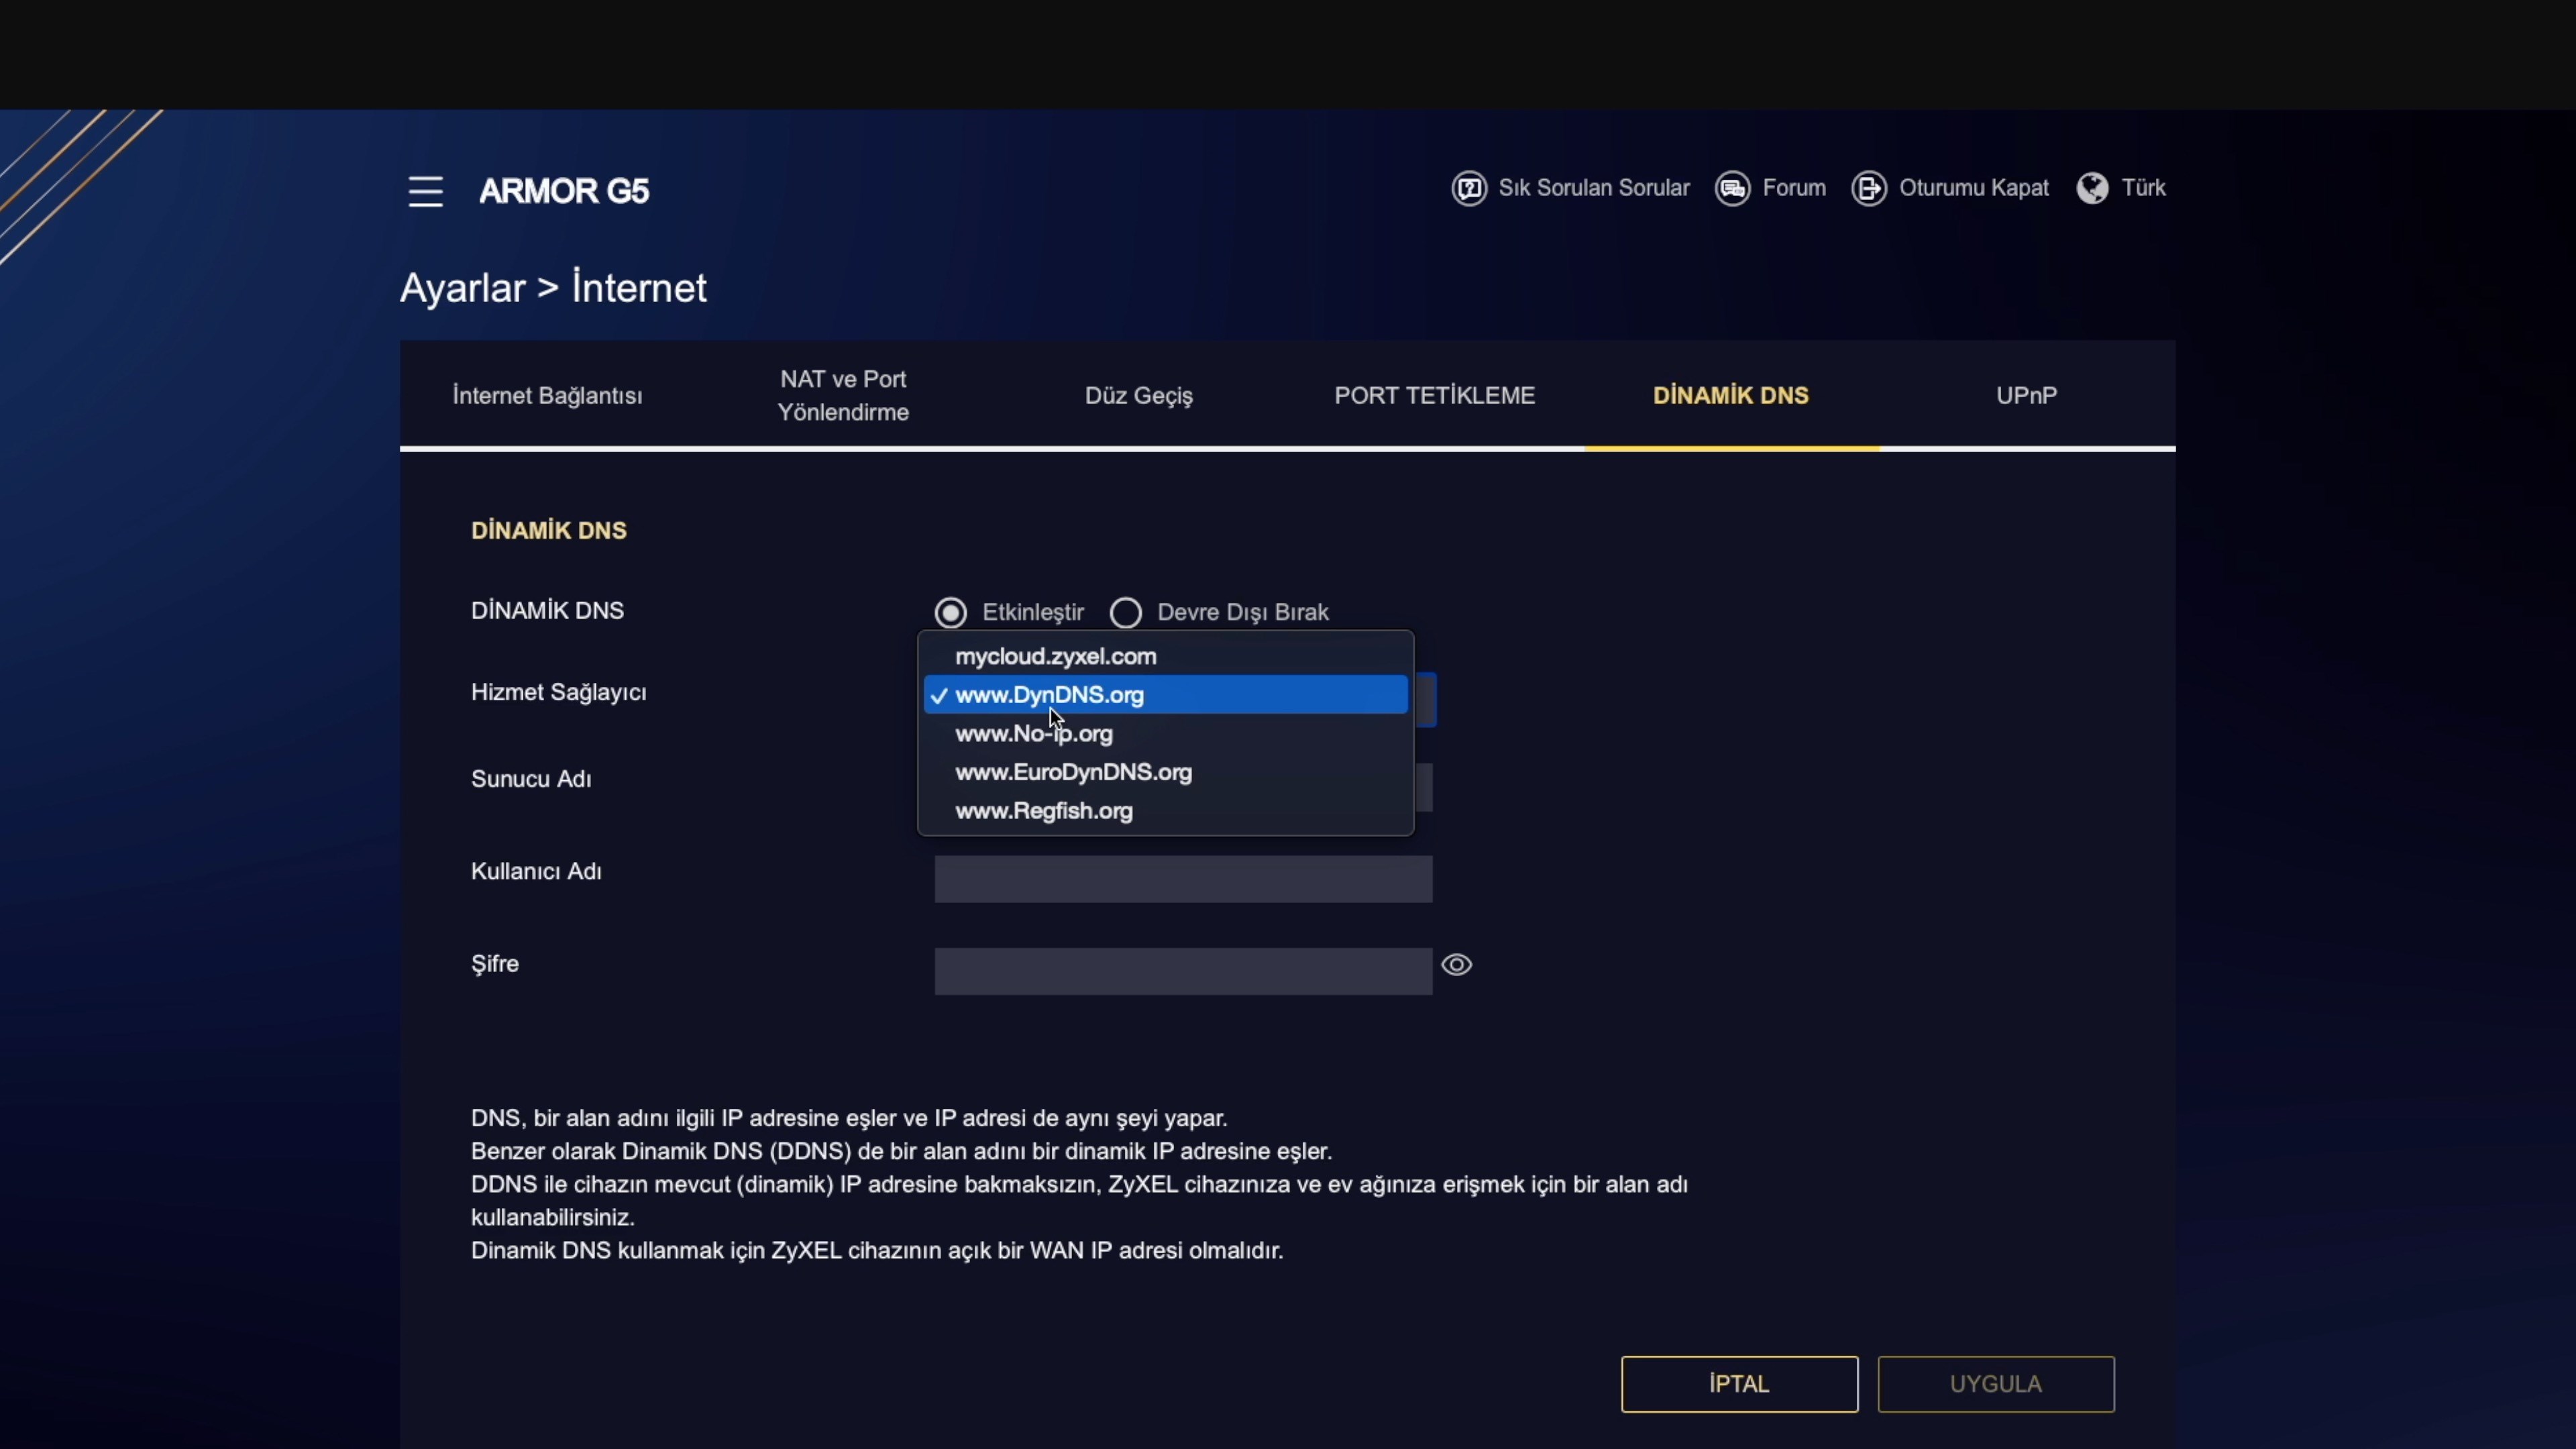Open the Düz Geçiş tab
The width and height of the screenshot is (2576, 1449).
tap(1139, 396)
